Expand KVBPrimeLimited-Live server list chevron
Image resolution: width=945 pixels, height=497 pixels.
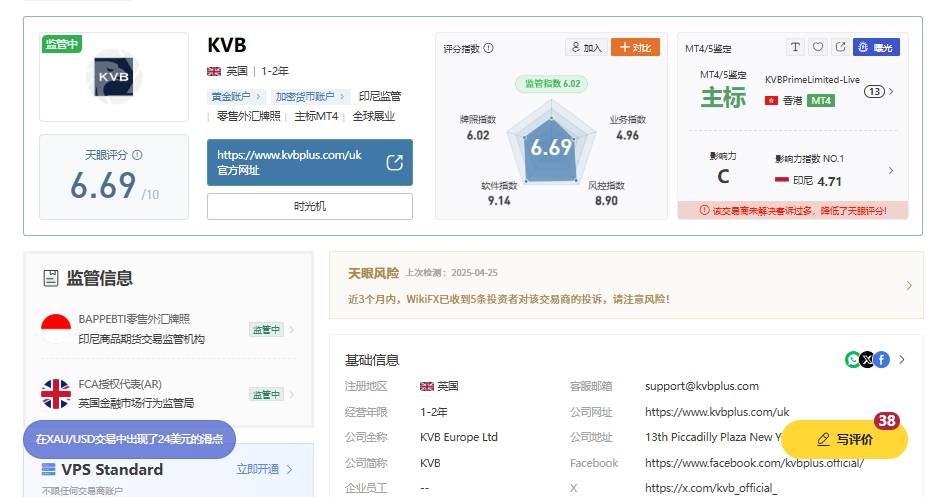tap(891, 92)
